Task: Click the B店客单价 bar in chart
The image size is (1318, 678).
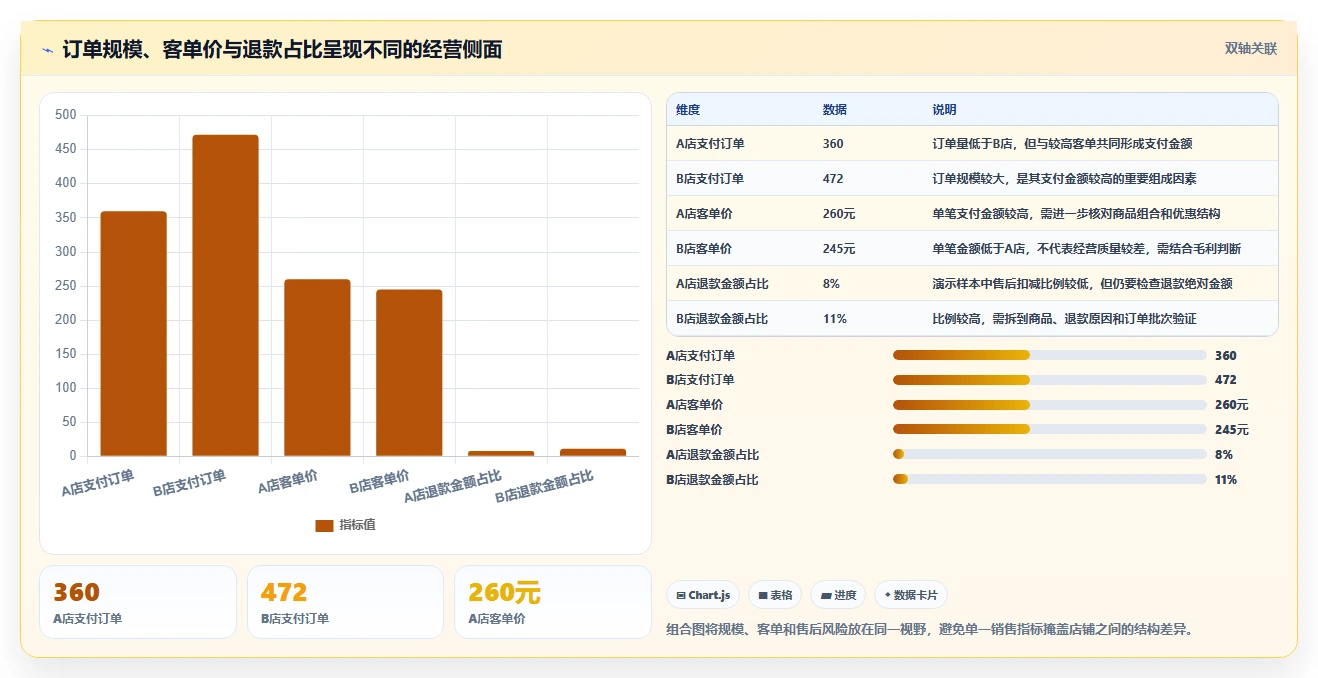Action: [x=409, y=373]
